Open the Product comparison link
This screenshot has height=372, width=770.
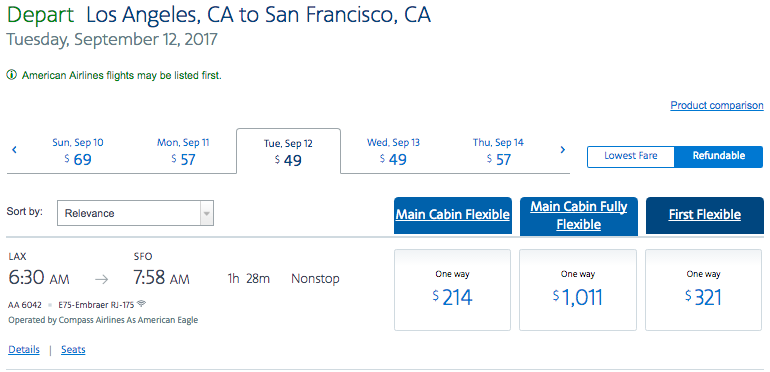point(717,105)
